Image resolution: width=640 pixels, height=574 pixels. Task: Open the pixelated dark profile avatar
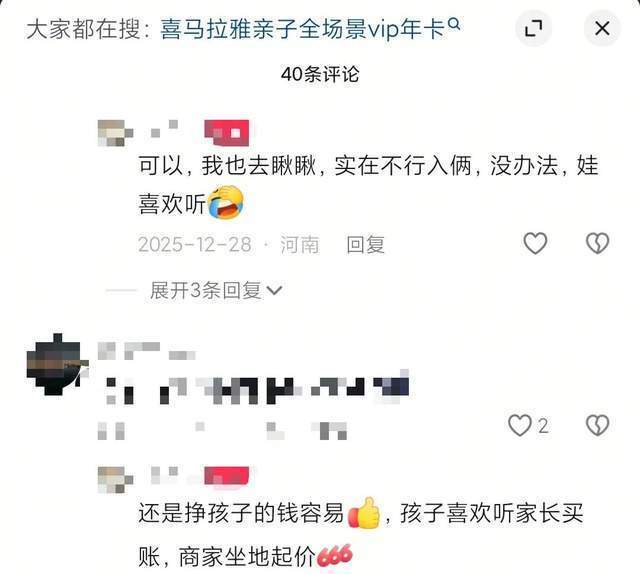coord(57,364)
